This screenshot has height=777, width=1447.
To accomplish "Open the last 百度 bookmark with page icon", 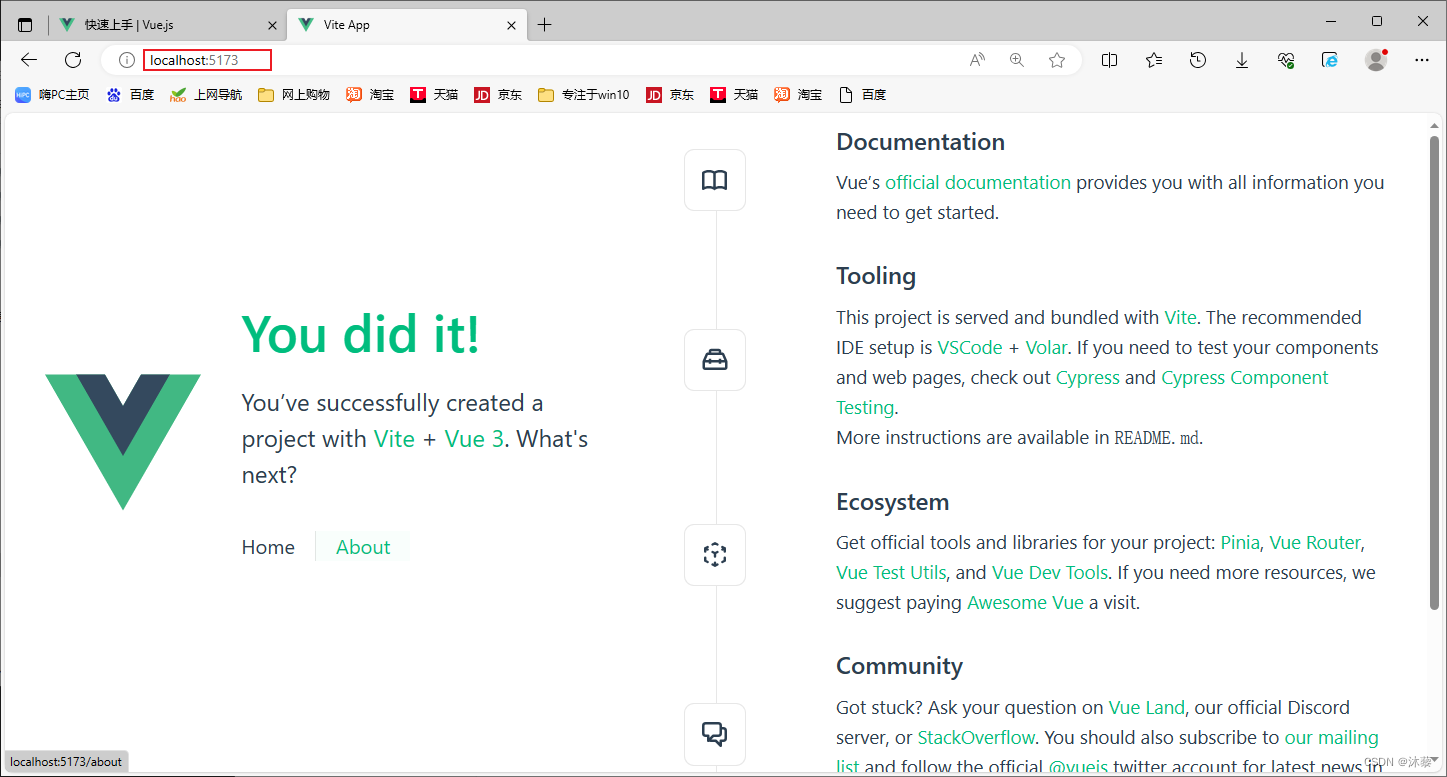I will click(863, 95).
